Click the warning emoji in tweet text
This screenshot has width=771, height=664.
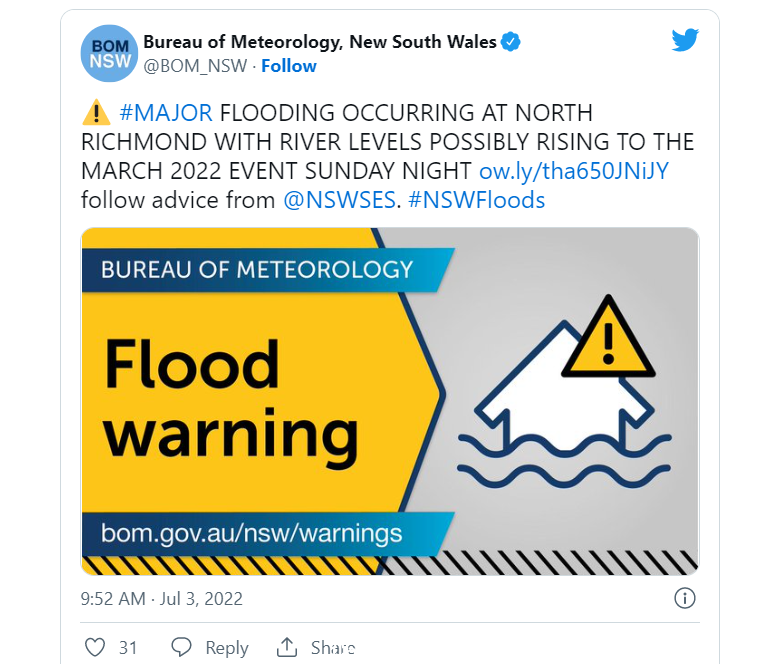[96, 113]
